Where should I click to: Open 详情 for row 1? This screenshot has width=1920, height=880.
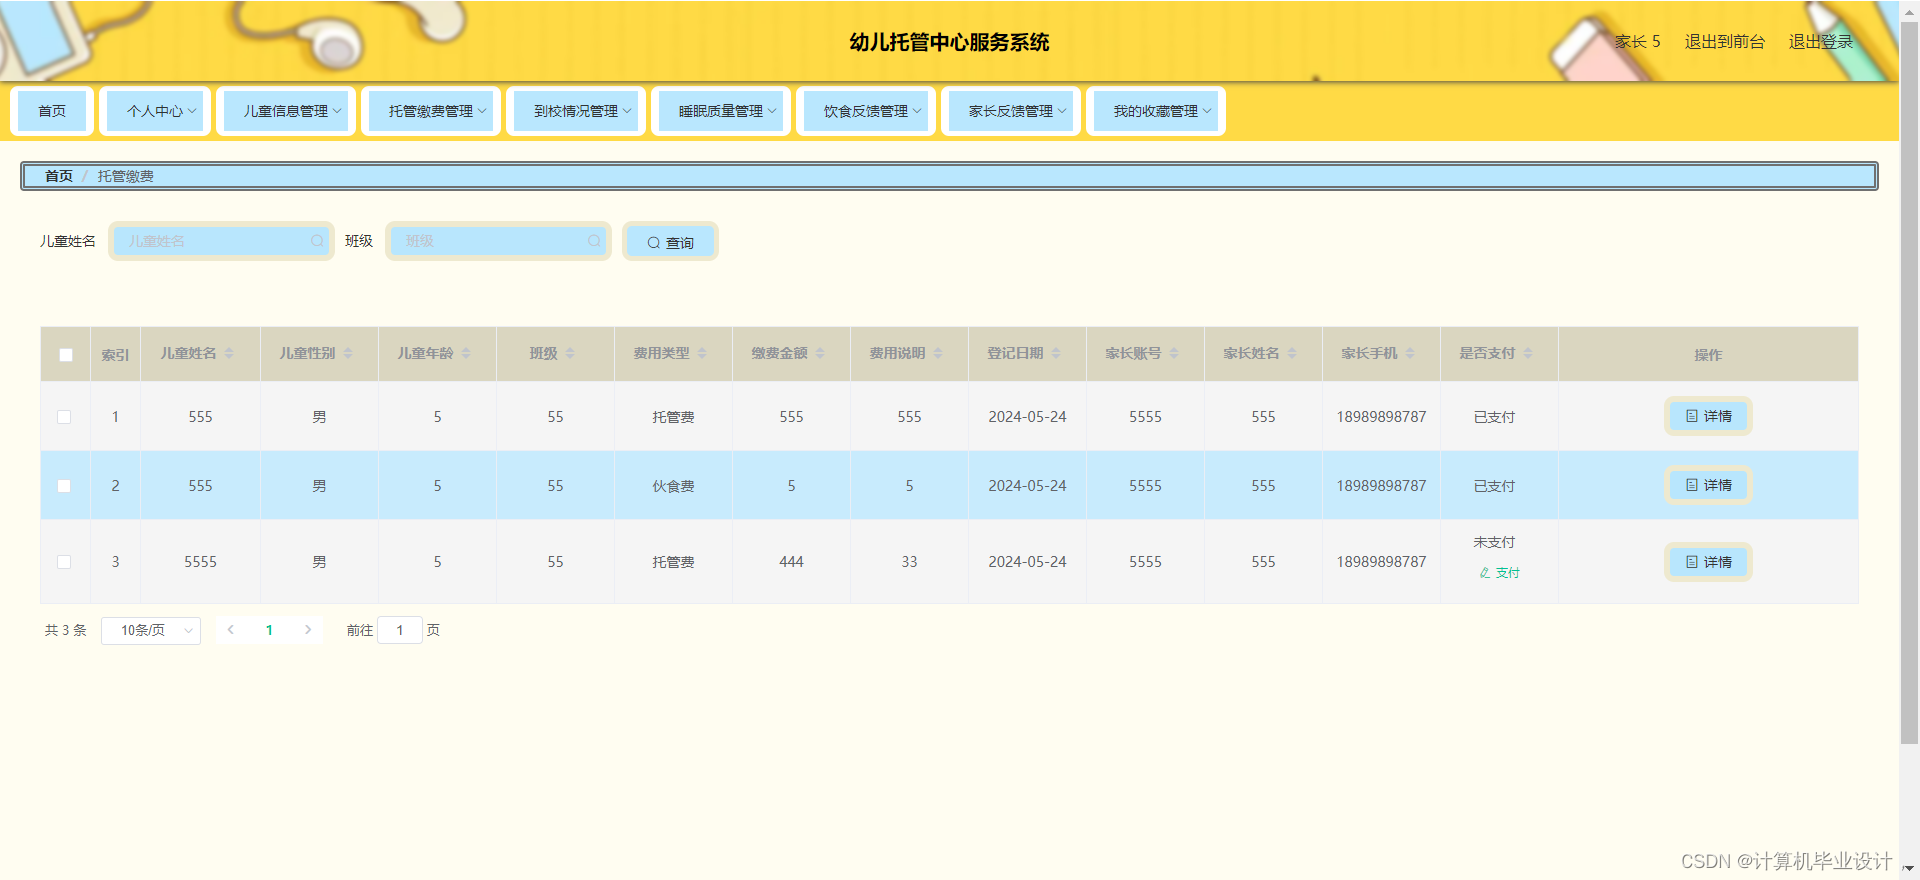tap(1708, 416)
